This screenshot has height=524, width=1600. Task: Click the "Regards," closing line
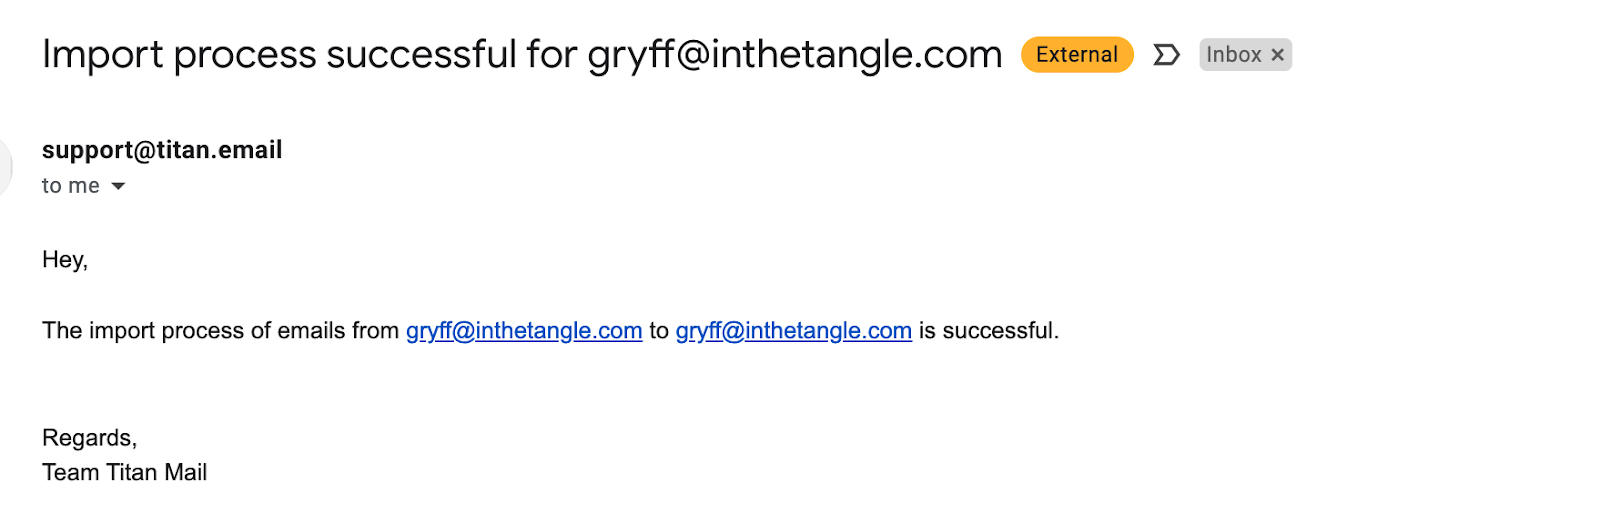tap(89, 438)
